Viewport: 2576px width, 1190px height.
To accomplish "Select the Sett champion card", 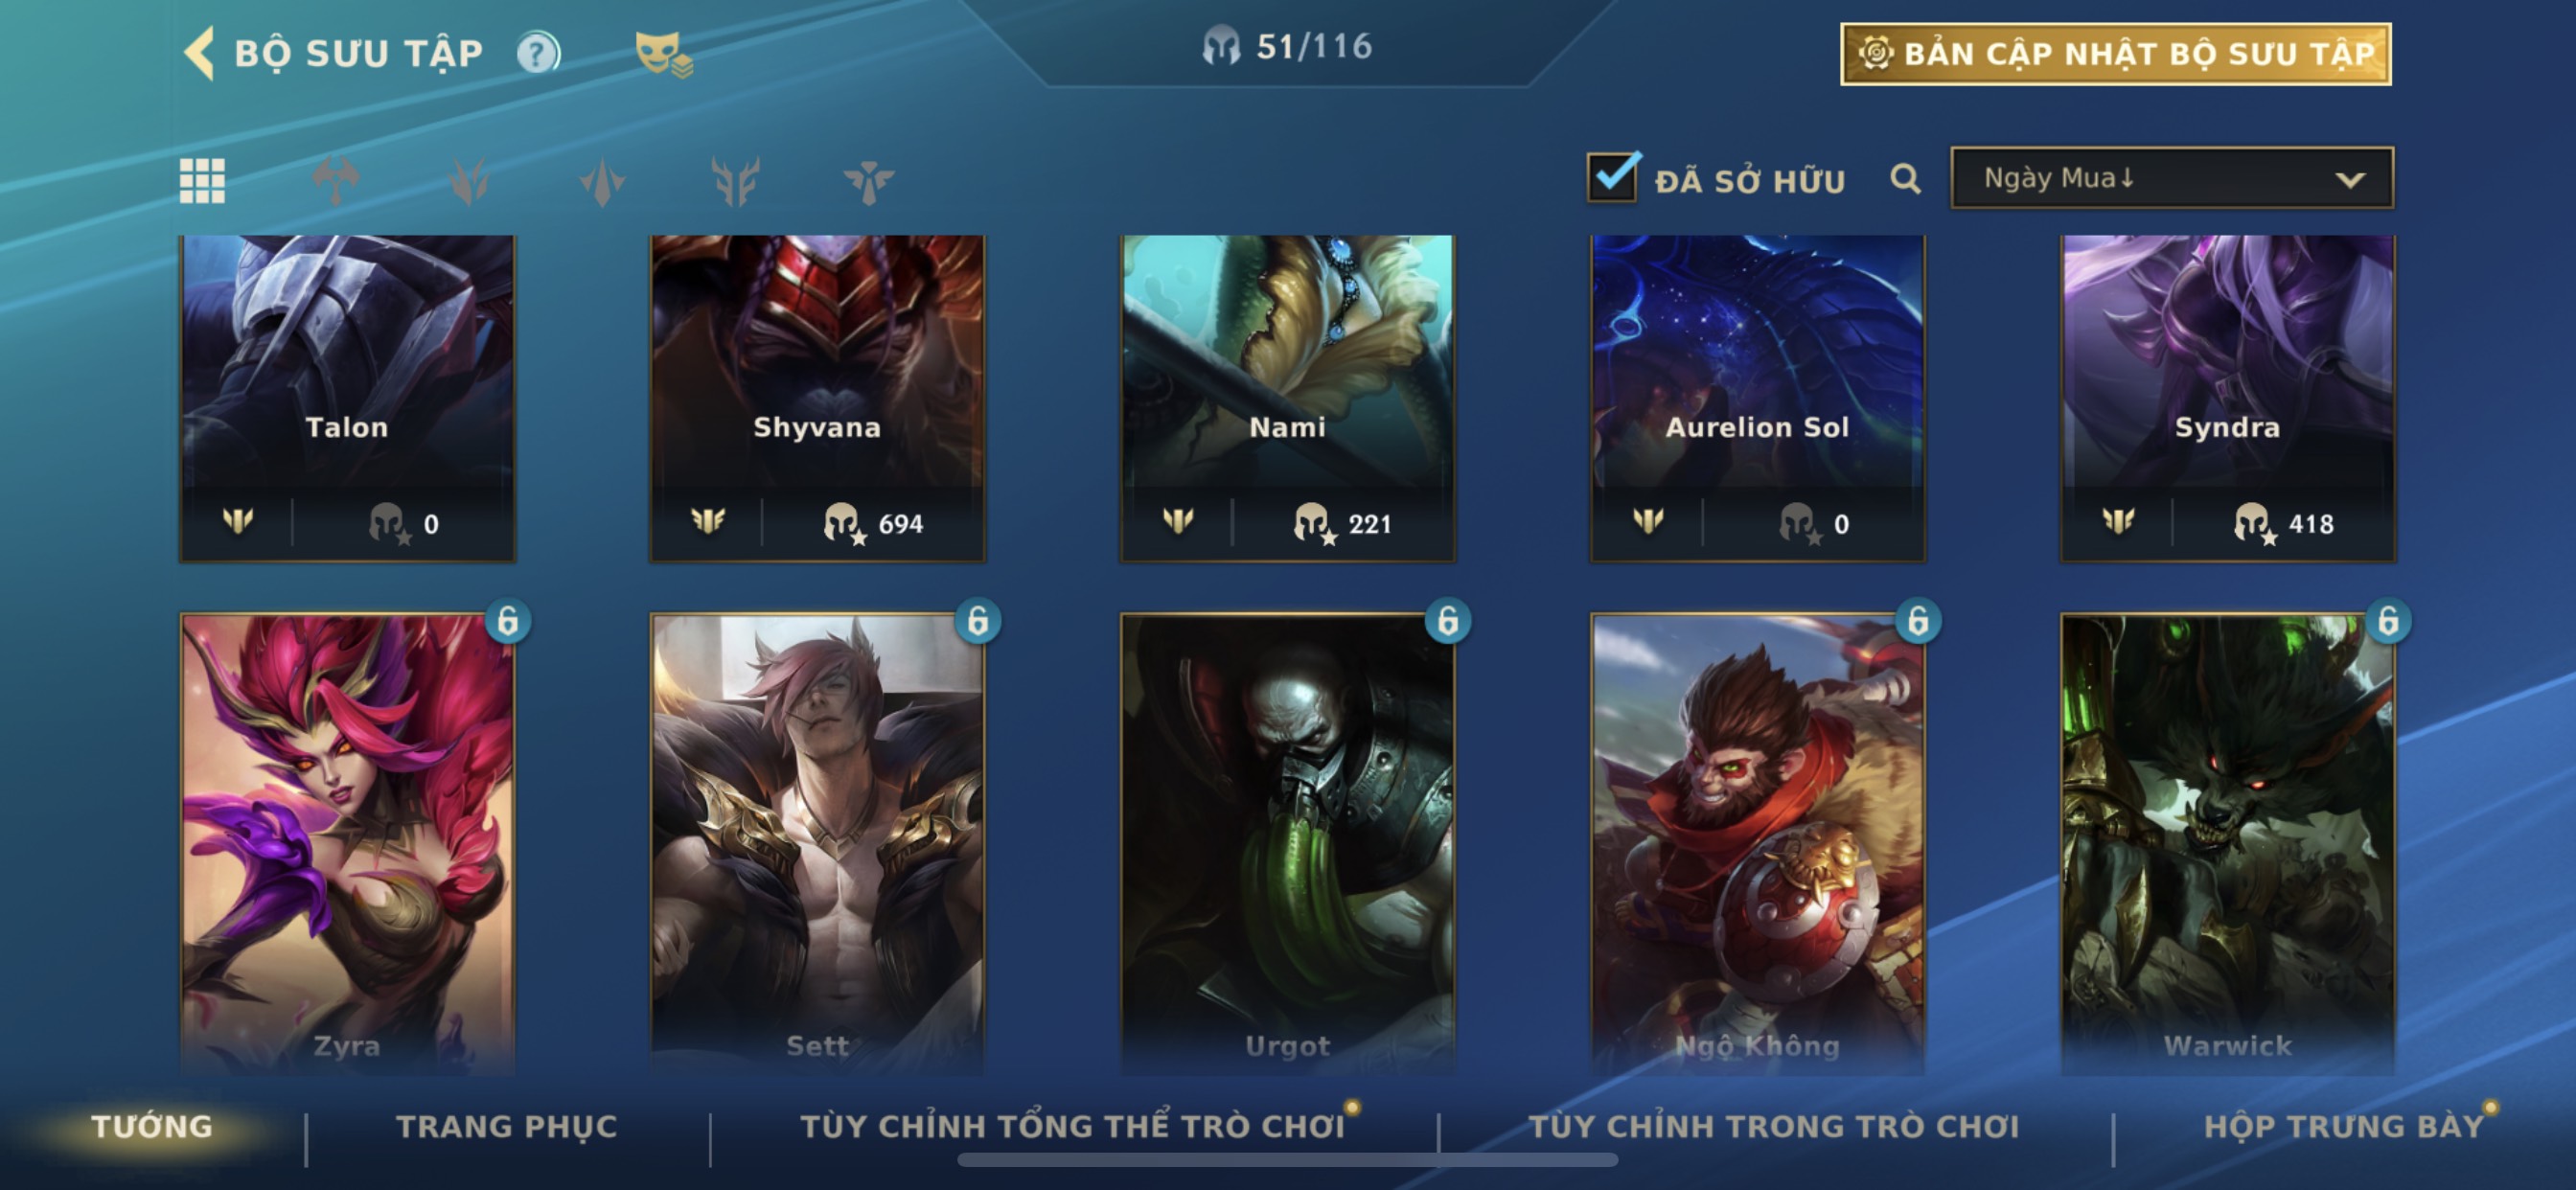I will (x=817, y=845).
